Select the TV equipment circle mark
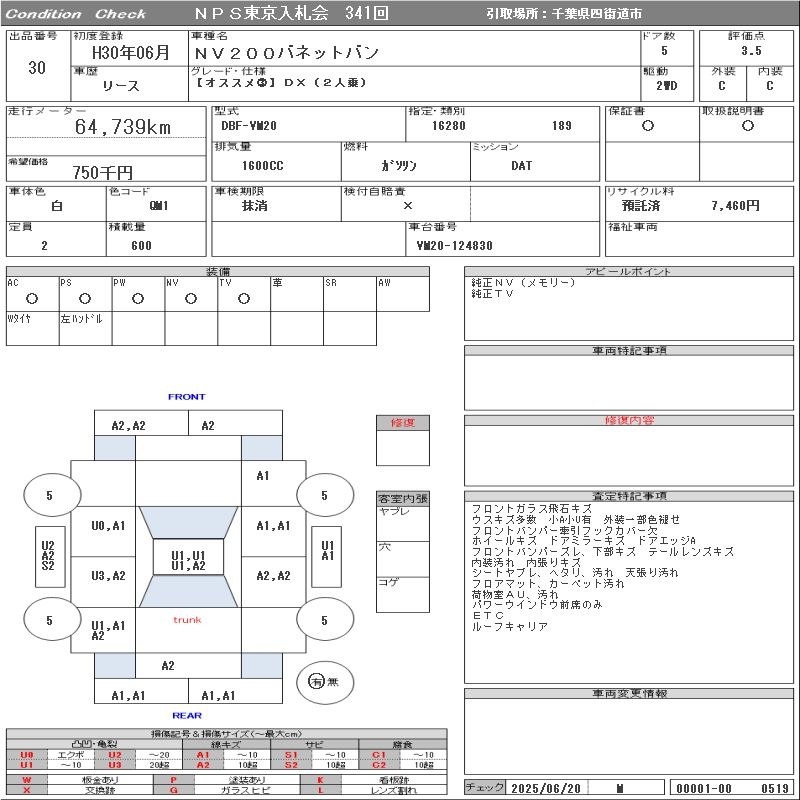 (x=244, y=298)
